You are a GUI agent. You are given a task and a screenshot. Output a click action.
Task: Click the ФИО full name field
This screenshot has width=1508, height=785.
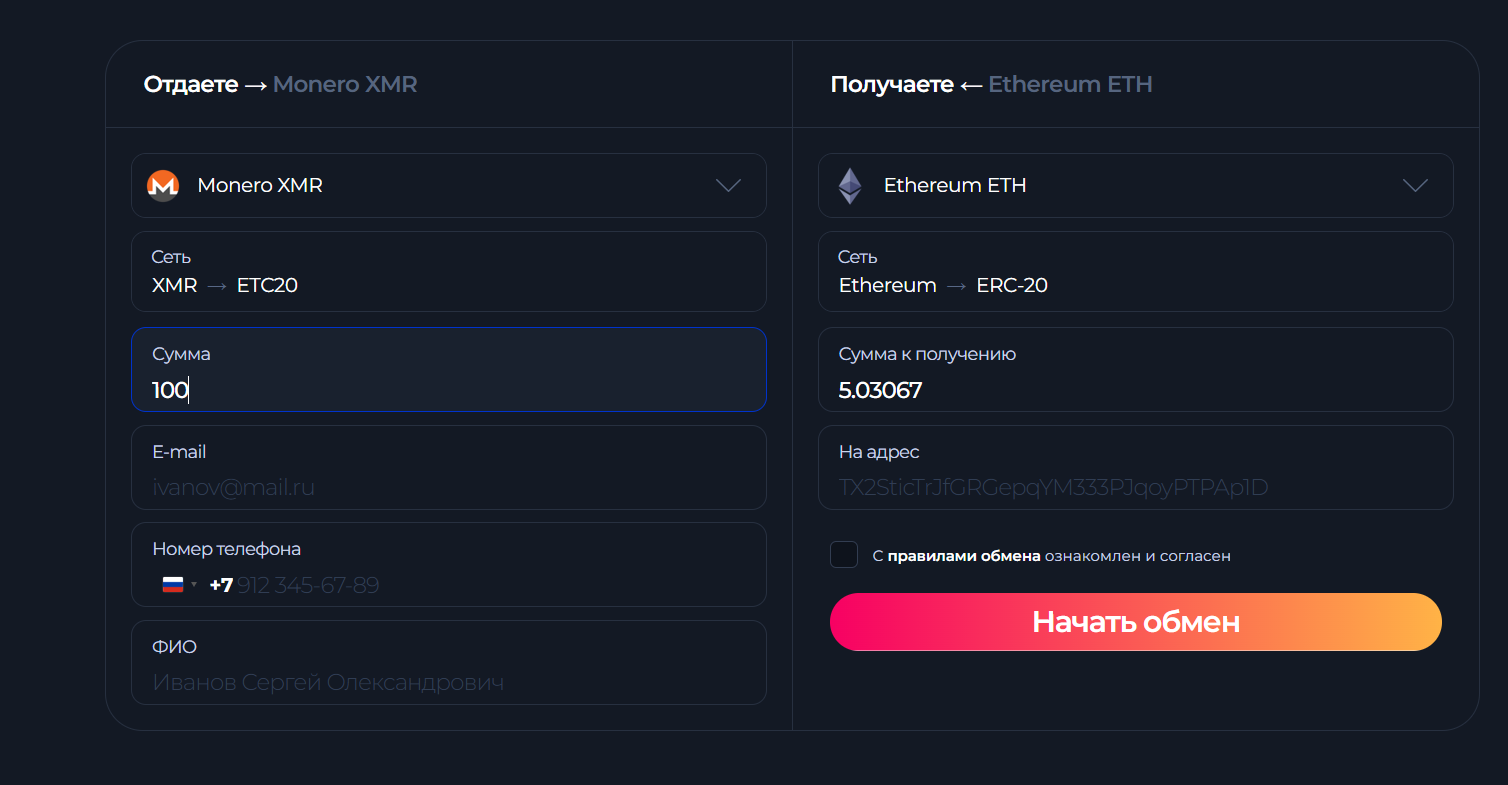tap(449, 662)
